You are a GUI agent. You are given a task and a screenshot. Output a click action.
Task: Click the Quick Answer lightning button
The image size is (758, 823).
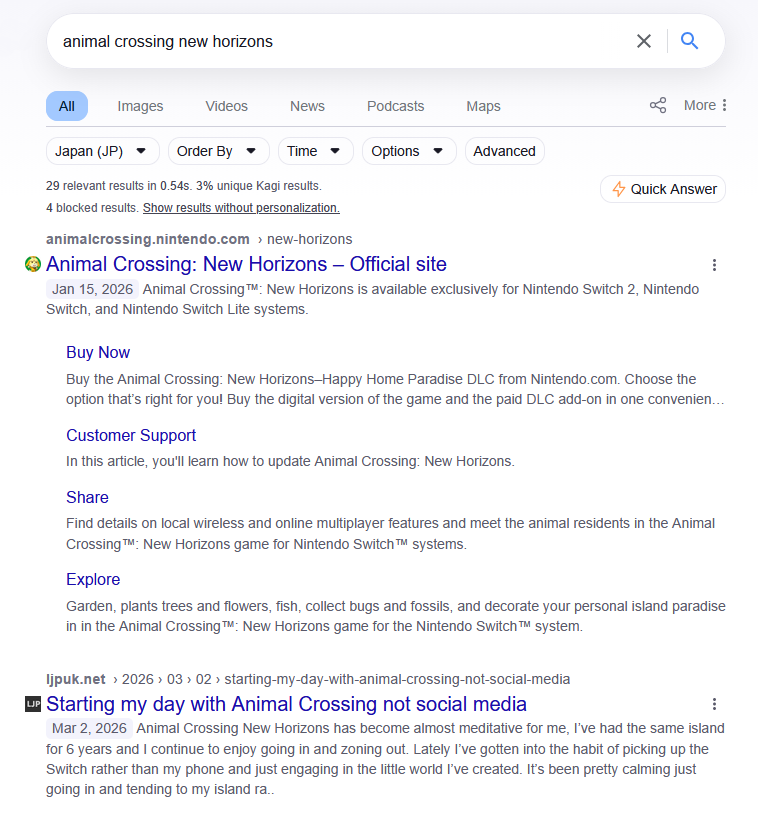663,189
